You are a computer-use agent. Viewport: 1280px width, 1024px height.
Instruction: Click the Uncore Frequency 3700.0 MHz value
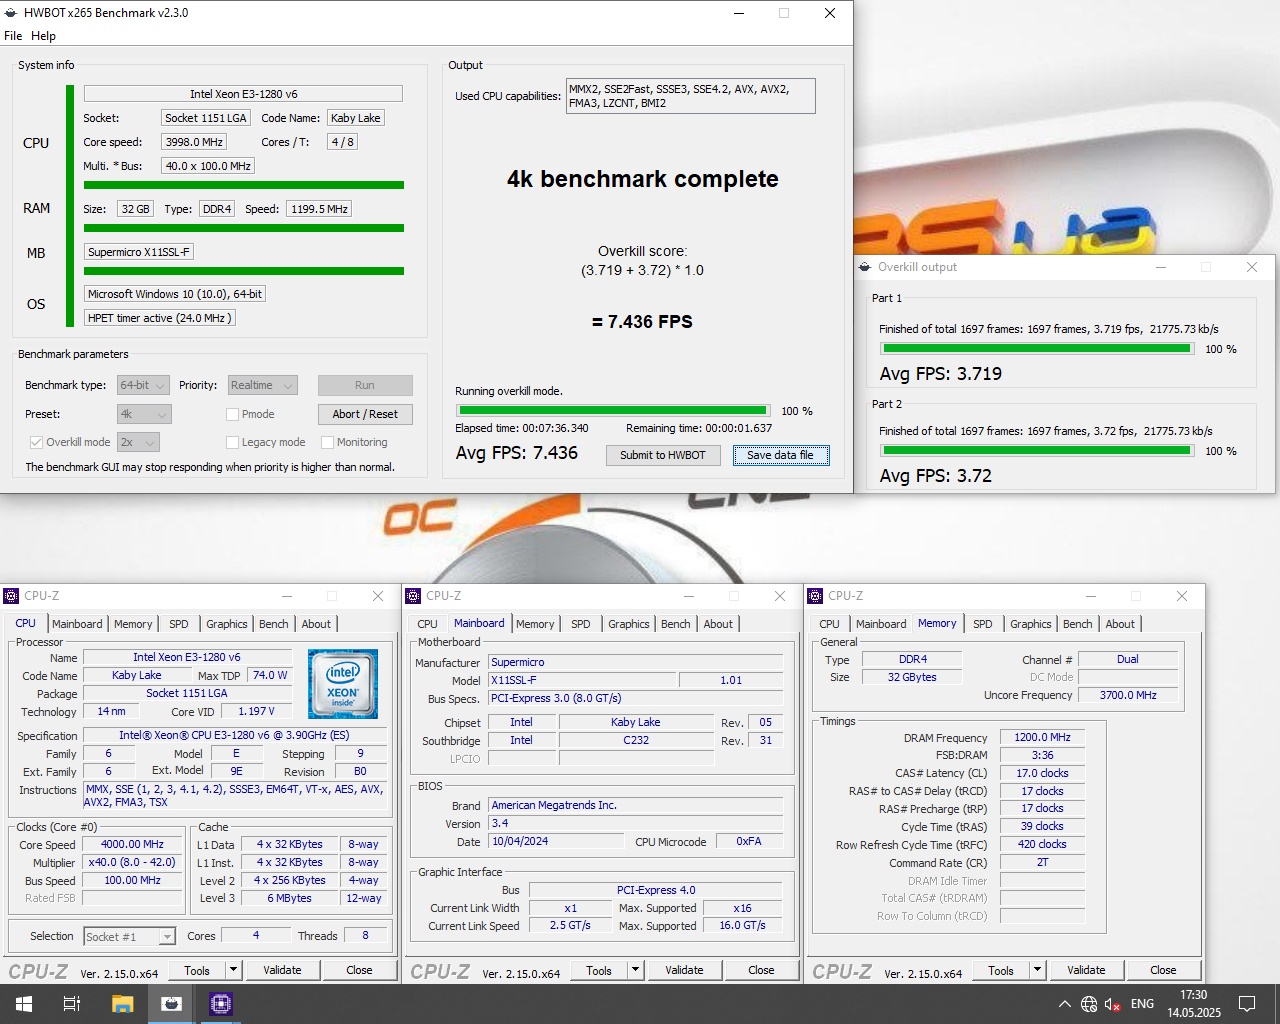(1128, 695)
